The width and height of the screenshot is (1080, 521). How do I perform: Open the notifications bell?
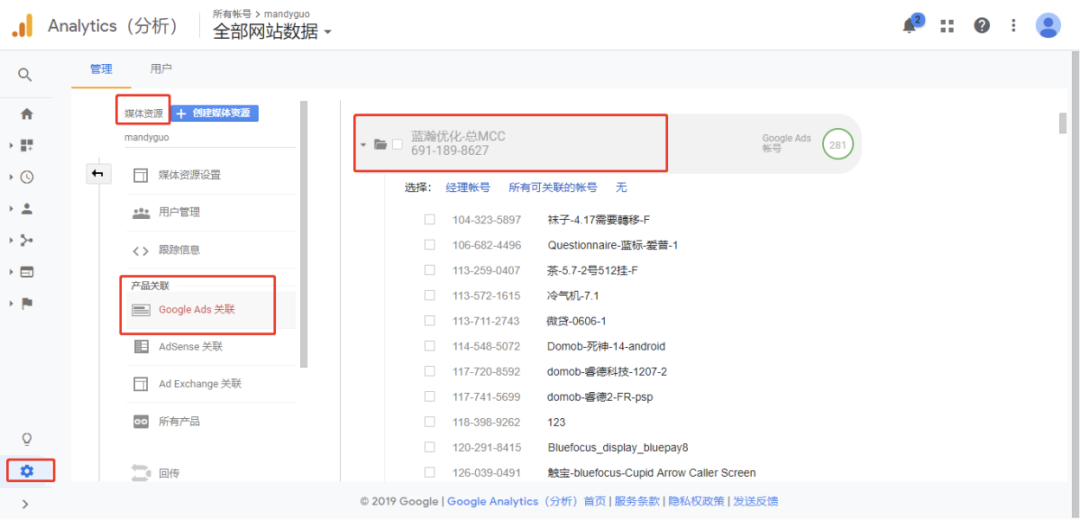pos(909,25)
